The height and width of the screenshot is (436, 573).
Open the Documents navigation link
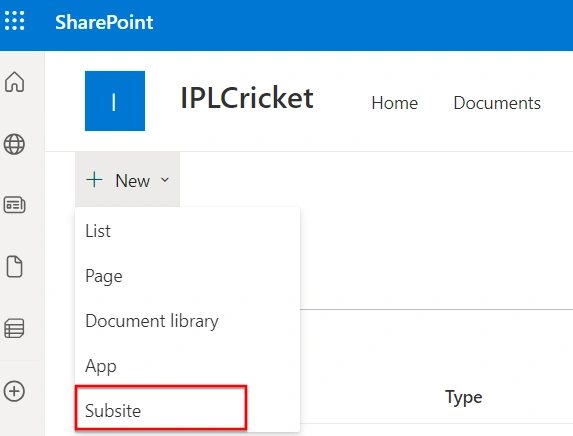(x=497, y=103)
